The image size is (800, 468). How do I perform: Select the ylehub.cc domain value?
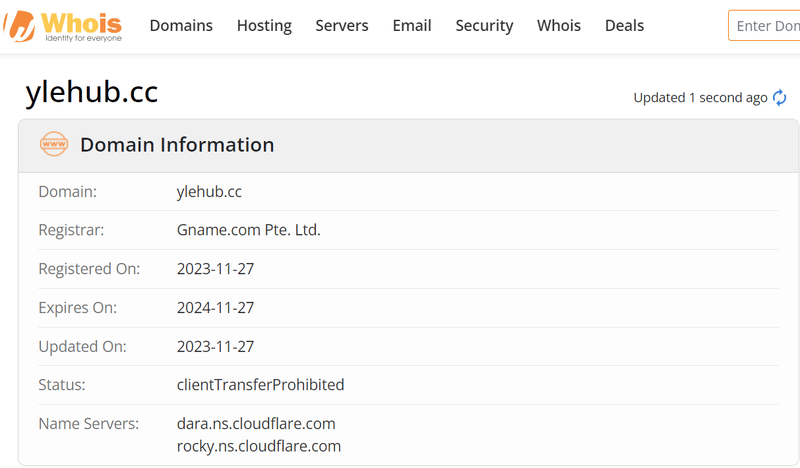point(209,192)
